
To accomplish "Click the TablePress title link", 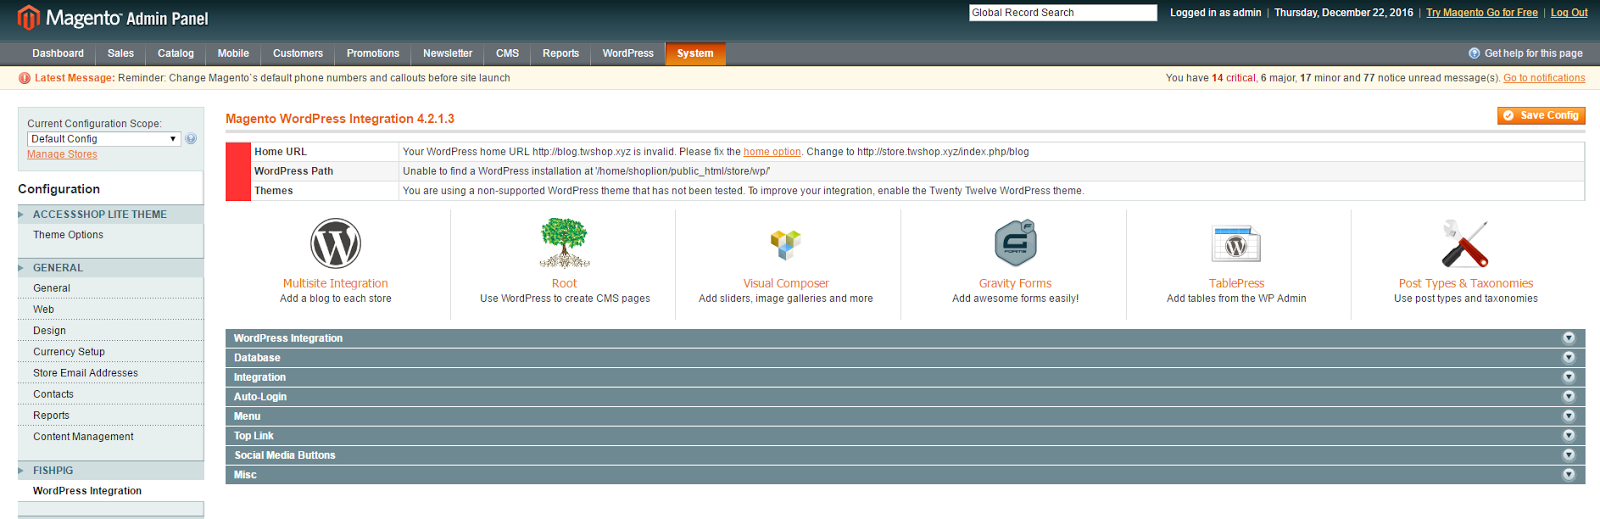I will coord(1236,284).
